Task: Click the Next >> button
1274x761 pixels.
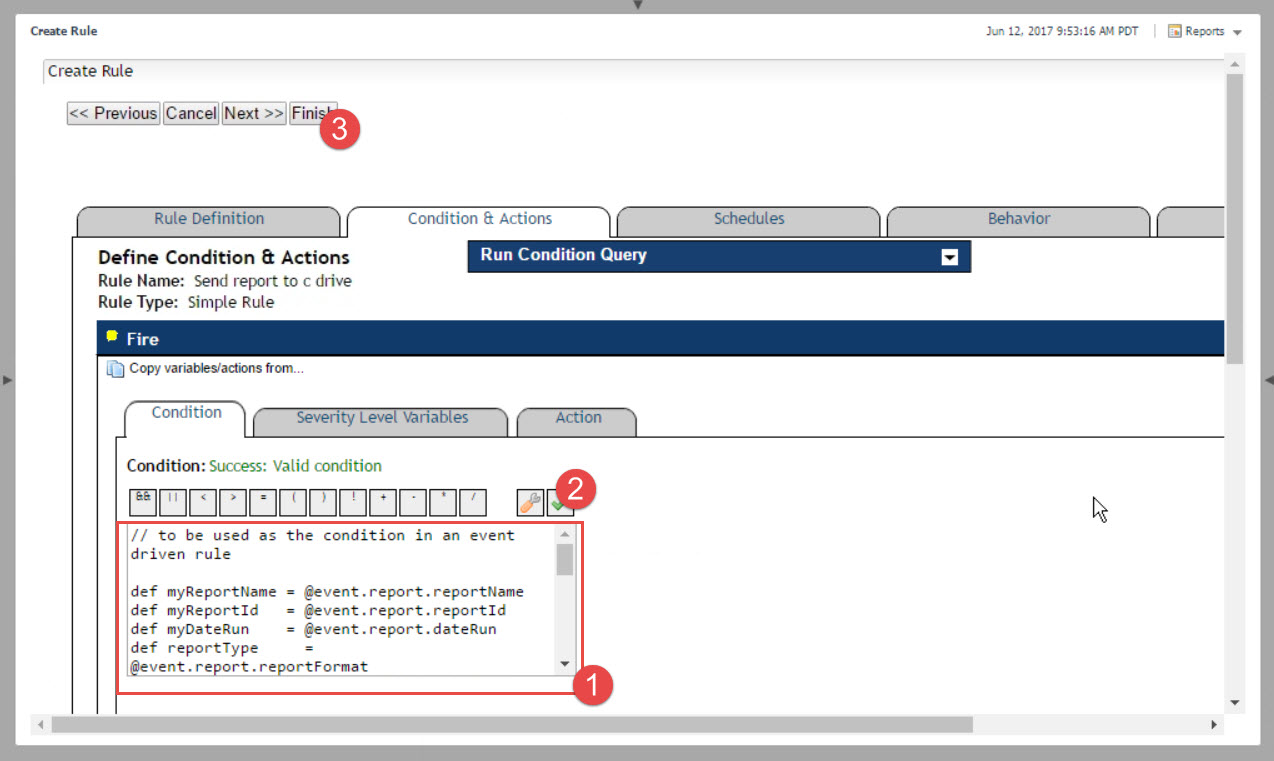Action: (254, 113)
